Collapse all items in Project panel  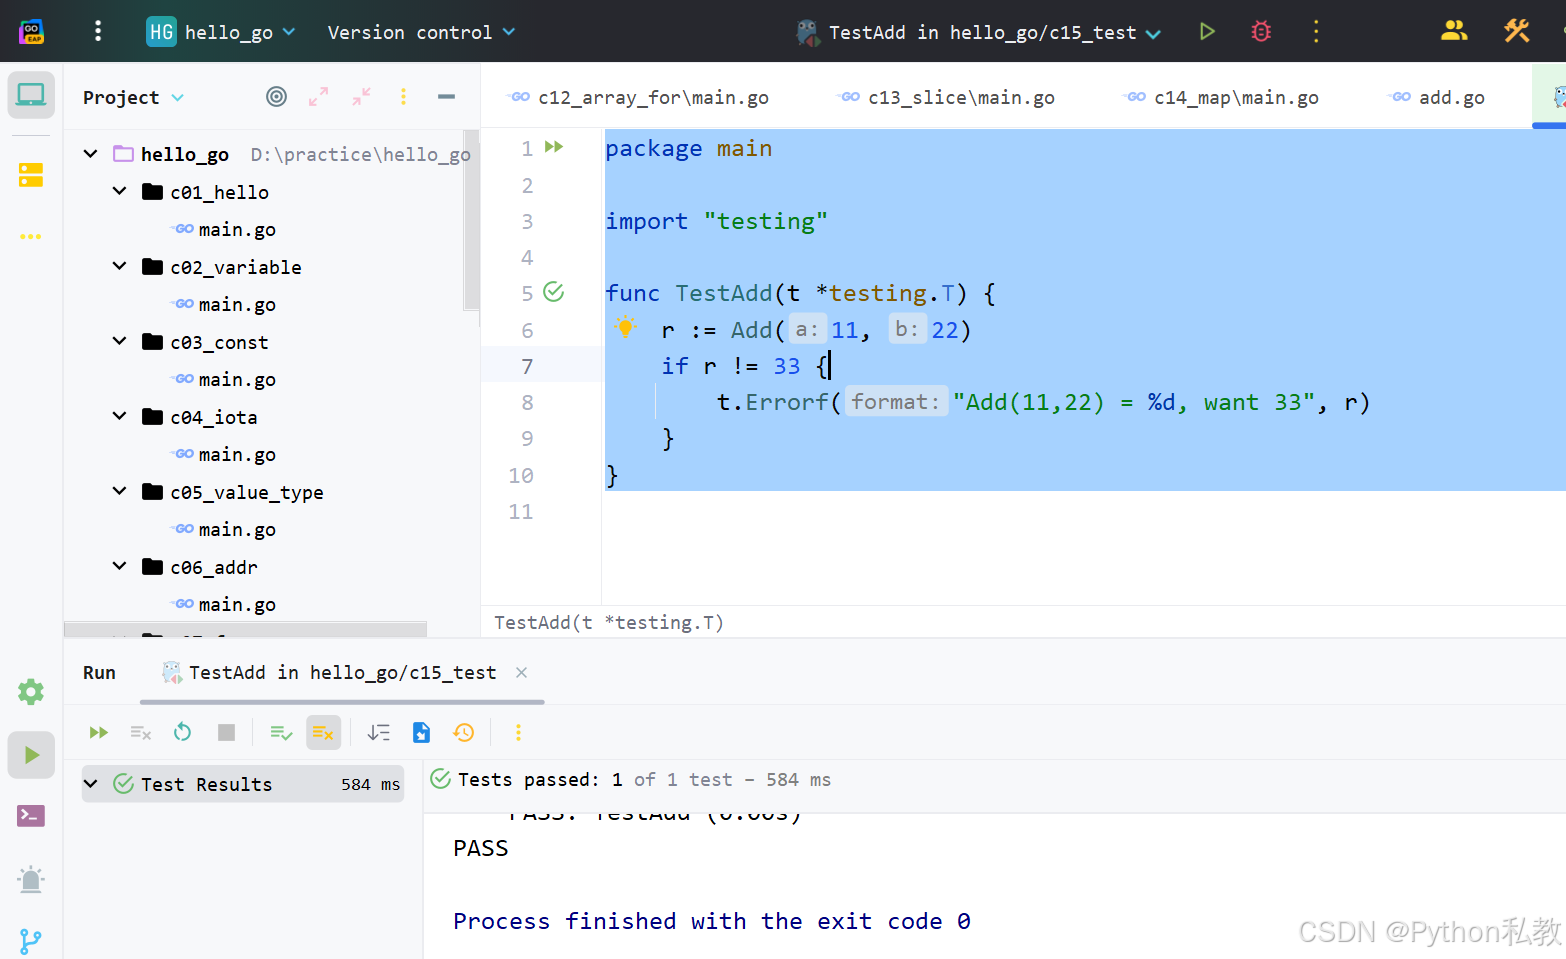pyautogui.click(x=361, y=96)
